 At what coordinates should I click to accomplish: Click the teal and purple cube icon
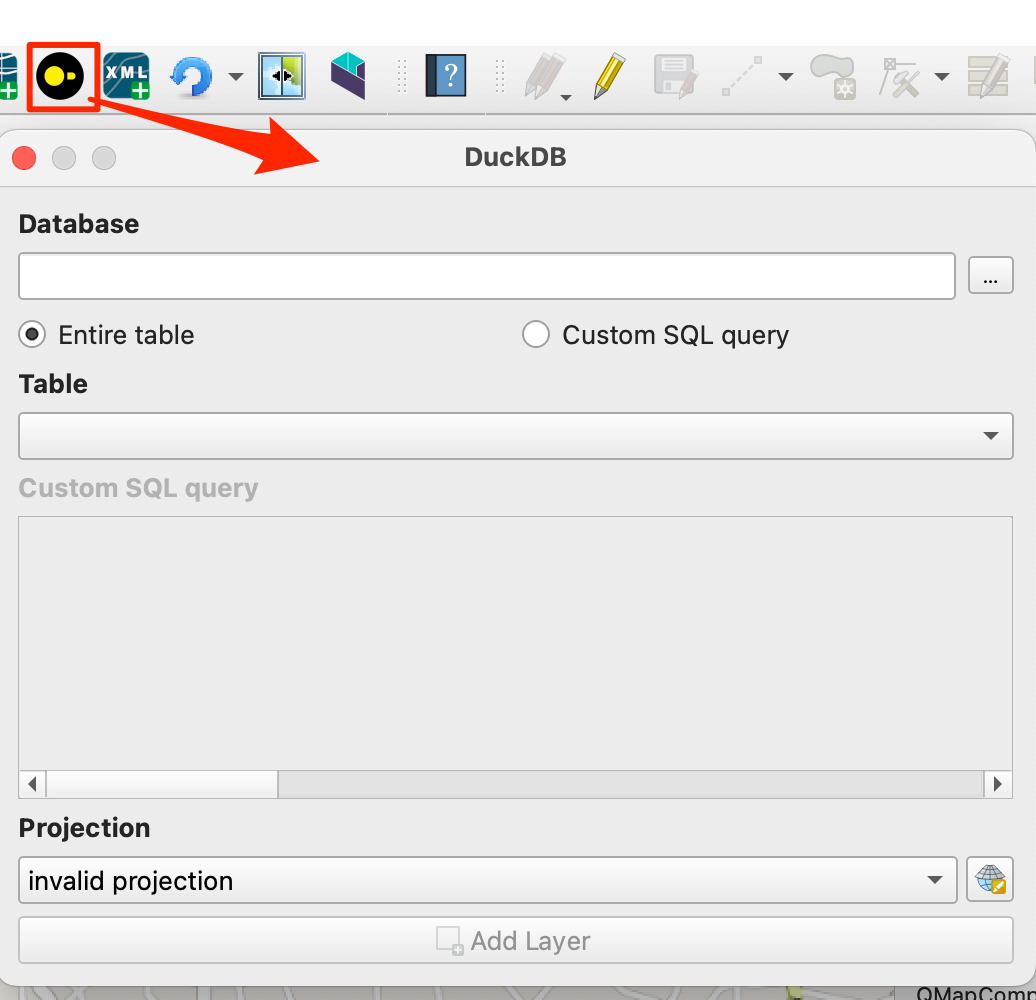tap(348, 76)
